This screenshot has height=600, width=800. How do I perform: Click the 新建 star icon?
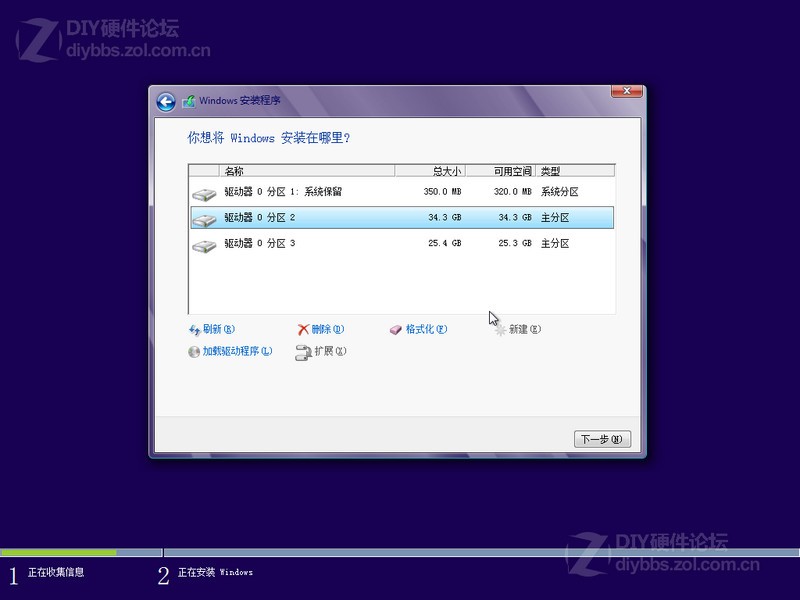[x=501, y=330]
